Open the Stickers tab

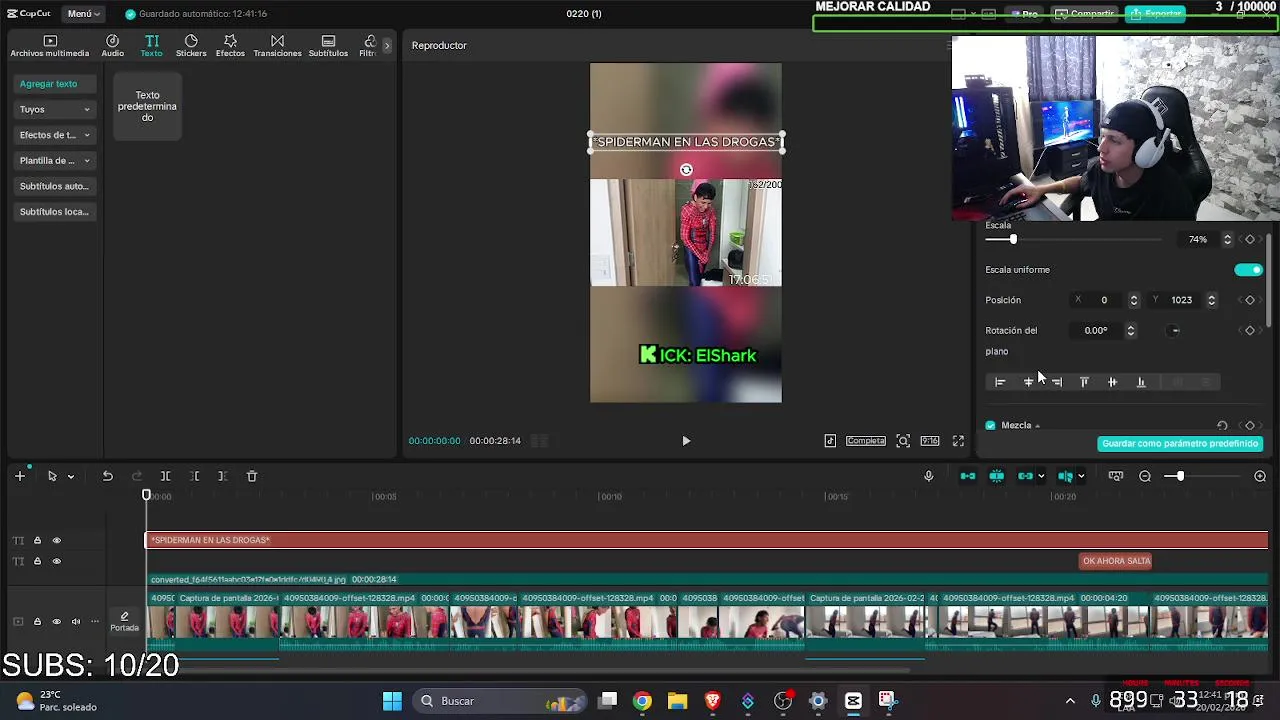point(191,46)
